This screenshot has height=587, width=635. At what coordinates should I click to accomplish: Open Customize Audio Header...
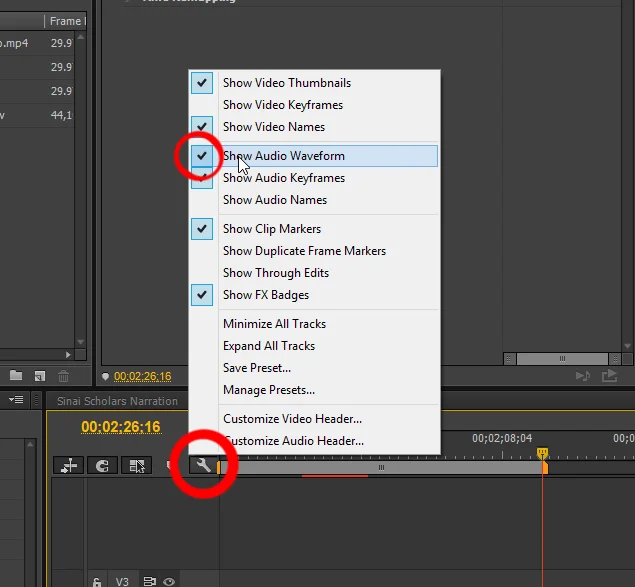(293, 441)
